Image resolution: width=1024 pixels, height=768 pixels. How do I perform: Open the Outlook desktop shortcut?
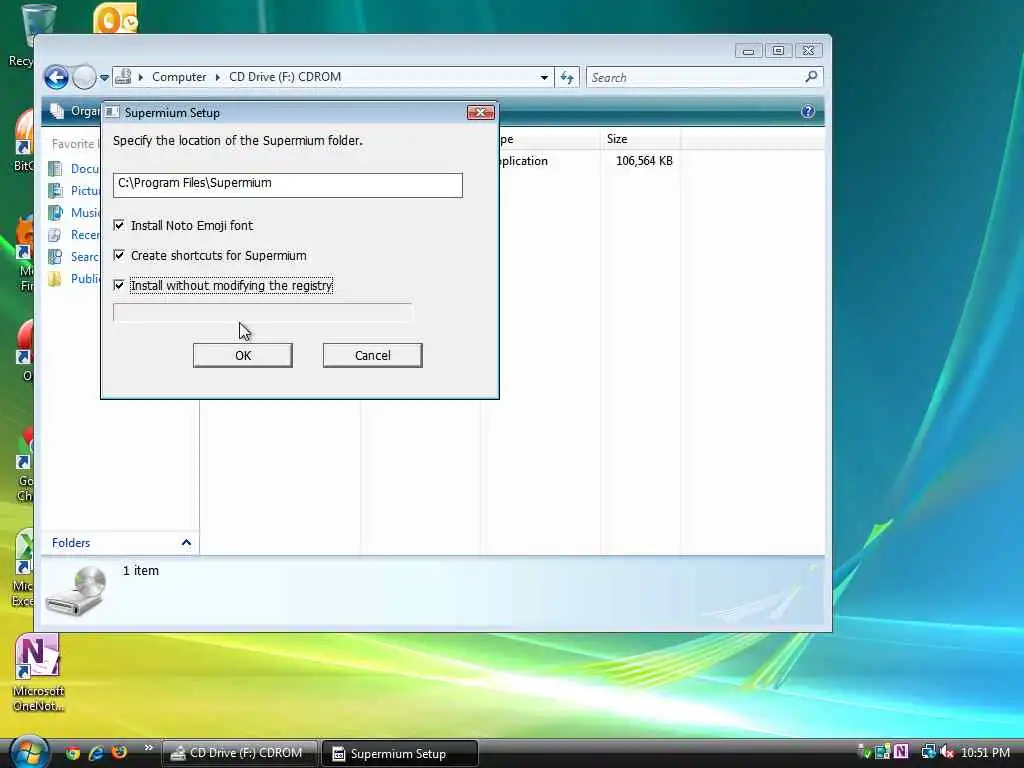point(115,18)
